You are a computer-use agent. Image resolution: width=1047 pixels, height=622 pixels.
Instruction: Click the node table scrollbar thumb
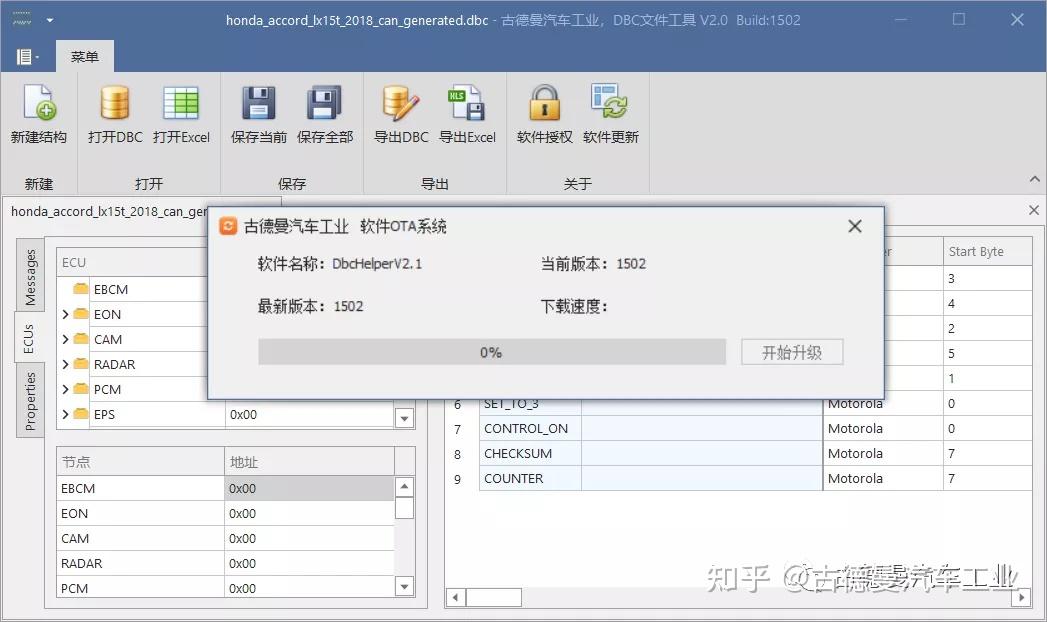(x=404, y=508)
